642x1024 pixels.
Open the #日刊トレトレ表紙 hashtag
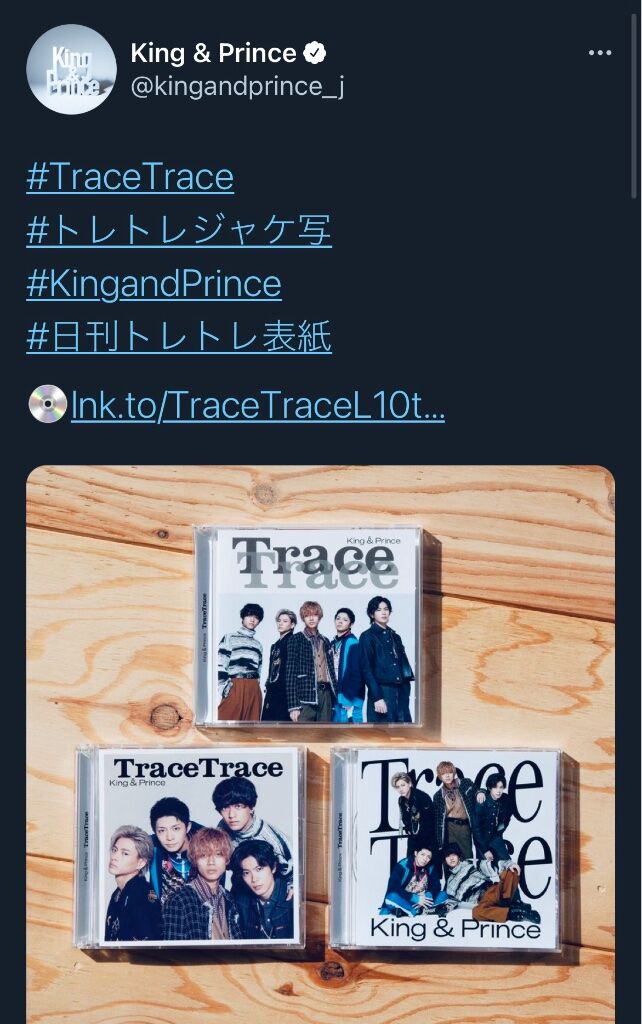(x=179, y=337)
